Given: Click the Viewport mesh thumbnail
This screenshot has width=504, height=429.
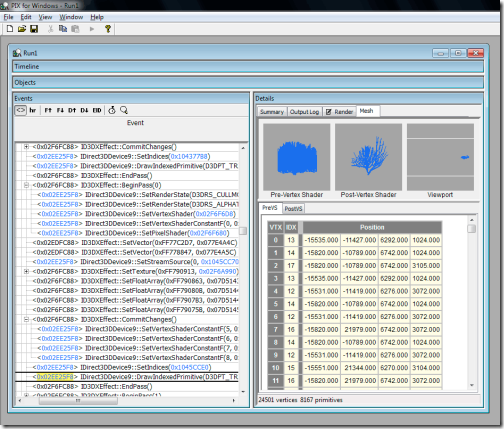Looking at the screenshot, I should tap(440, 157).
